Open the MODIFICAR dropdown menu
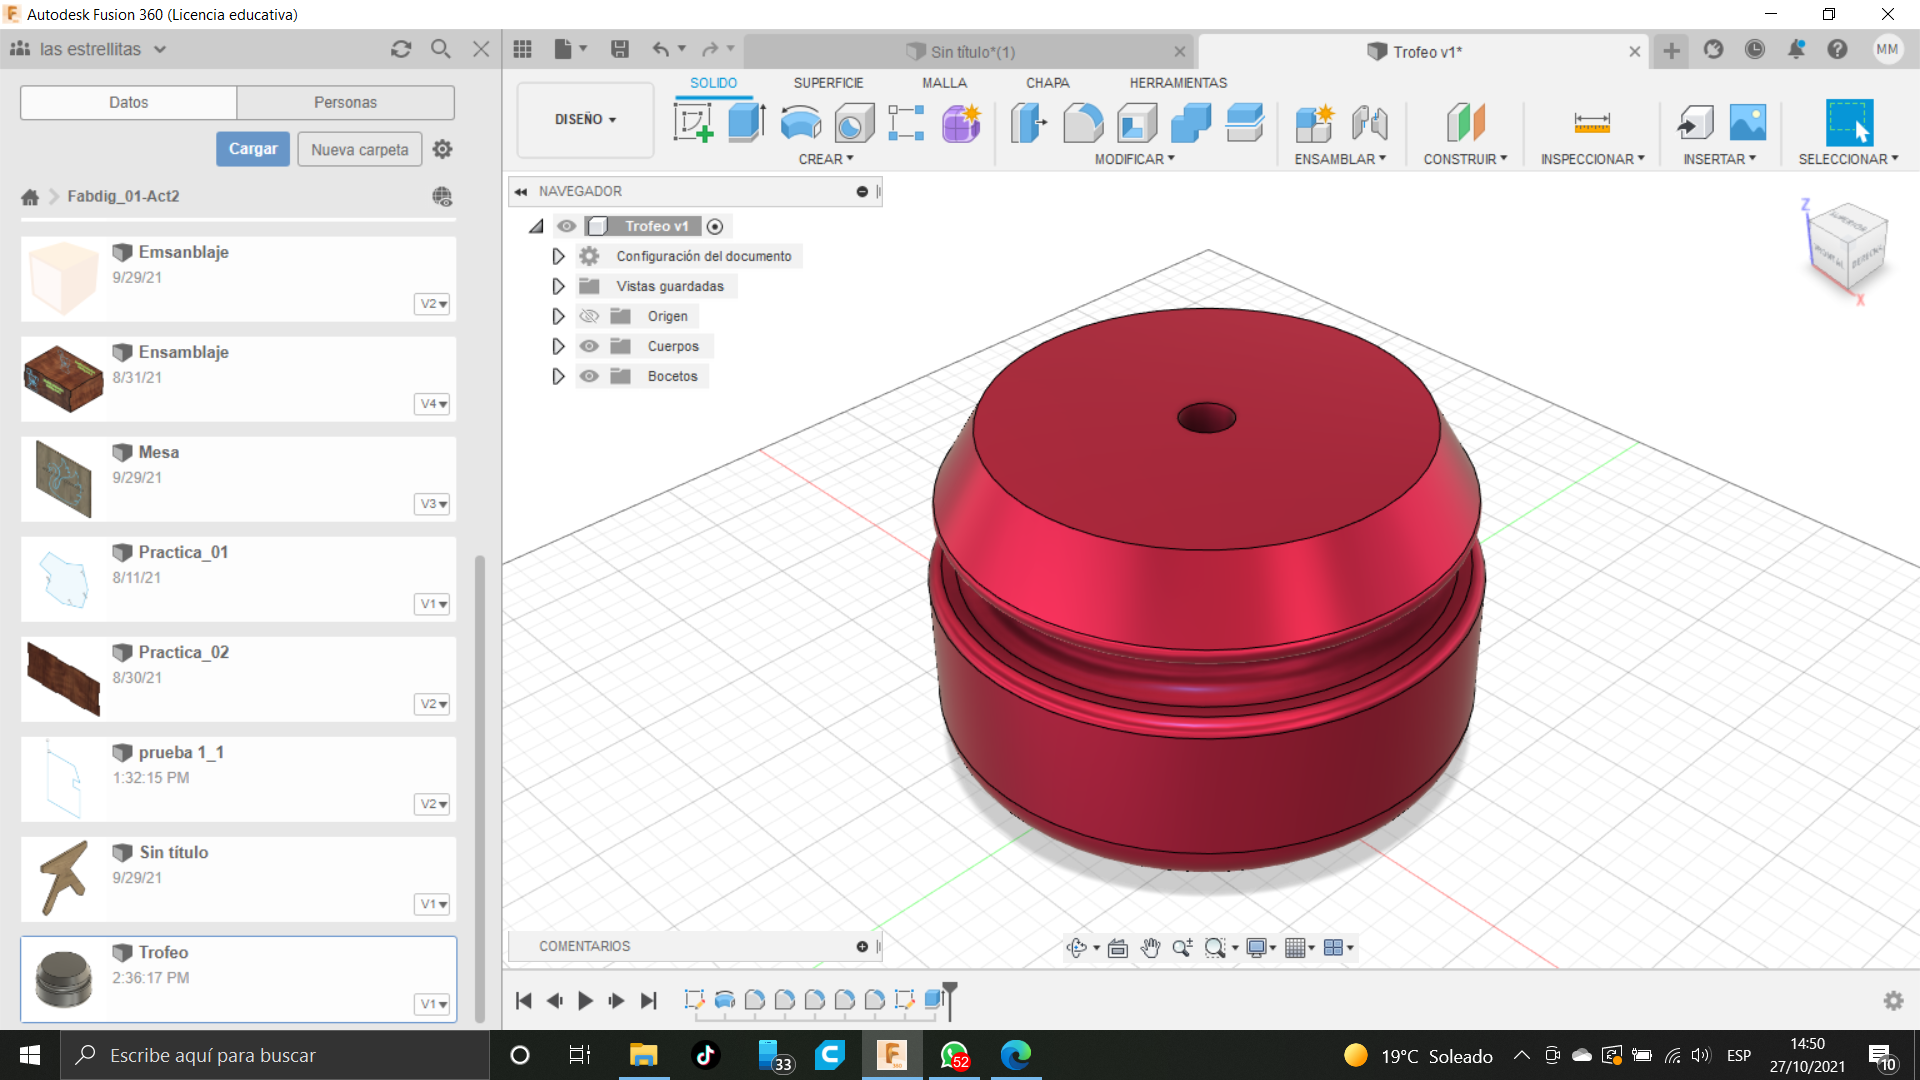 tap(1134, 159)
